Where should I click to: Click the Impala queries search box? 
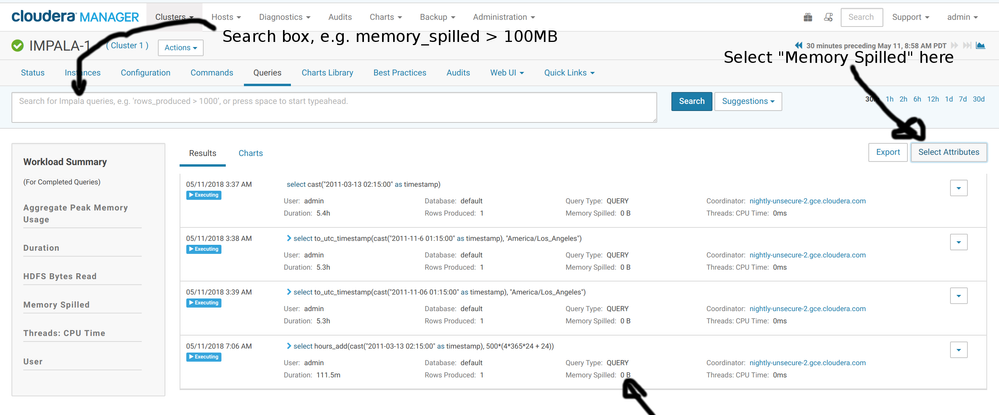pos(334,107)
